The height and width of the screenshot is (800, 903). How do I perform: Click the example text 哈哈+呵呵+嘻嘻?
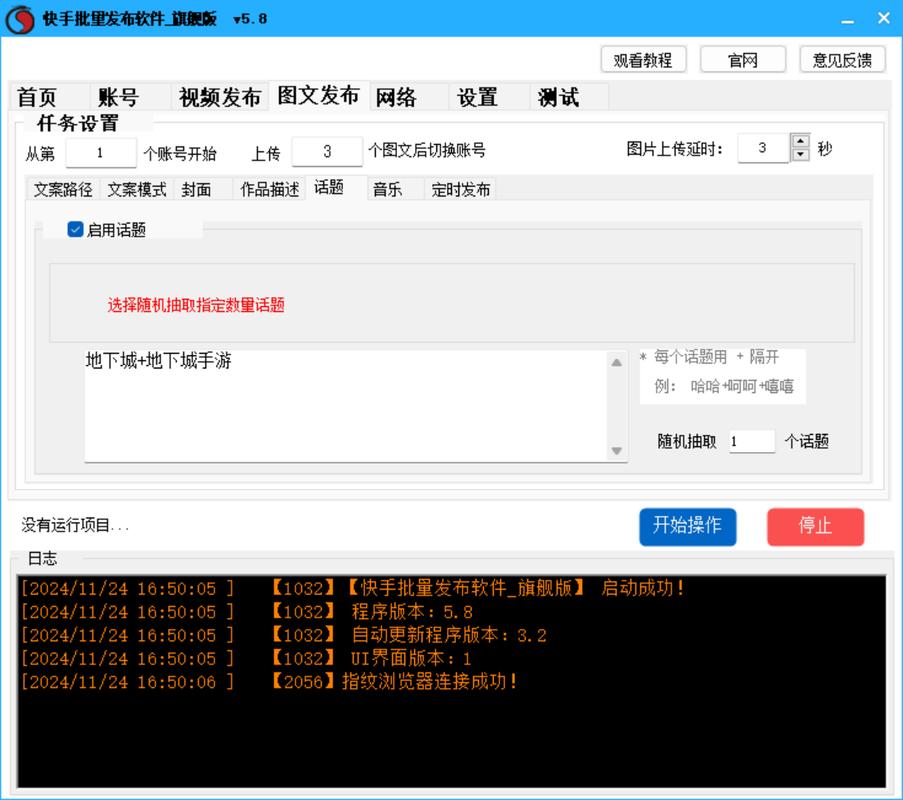tap(742, 386)
